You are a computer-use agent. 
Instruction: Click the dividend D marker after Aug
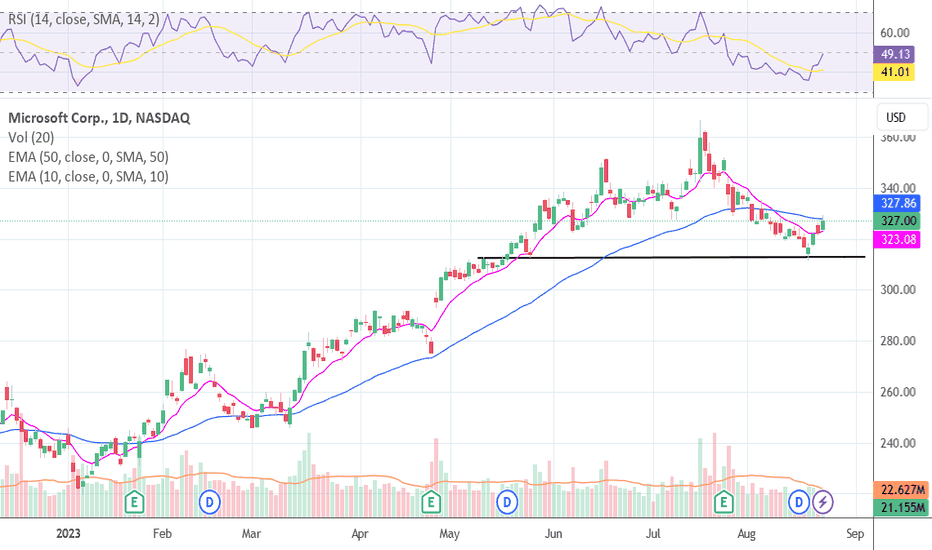tap(799, 502)
